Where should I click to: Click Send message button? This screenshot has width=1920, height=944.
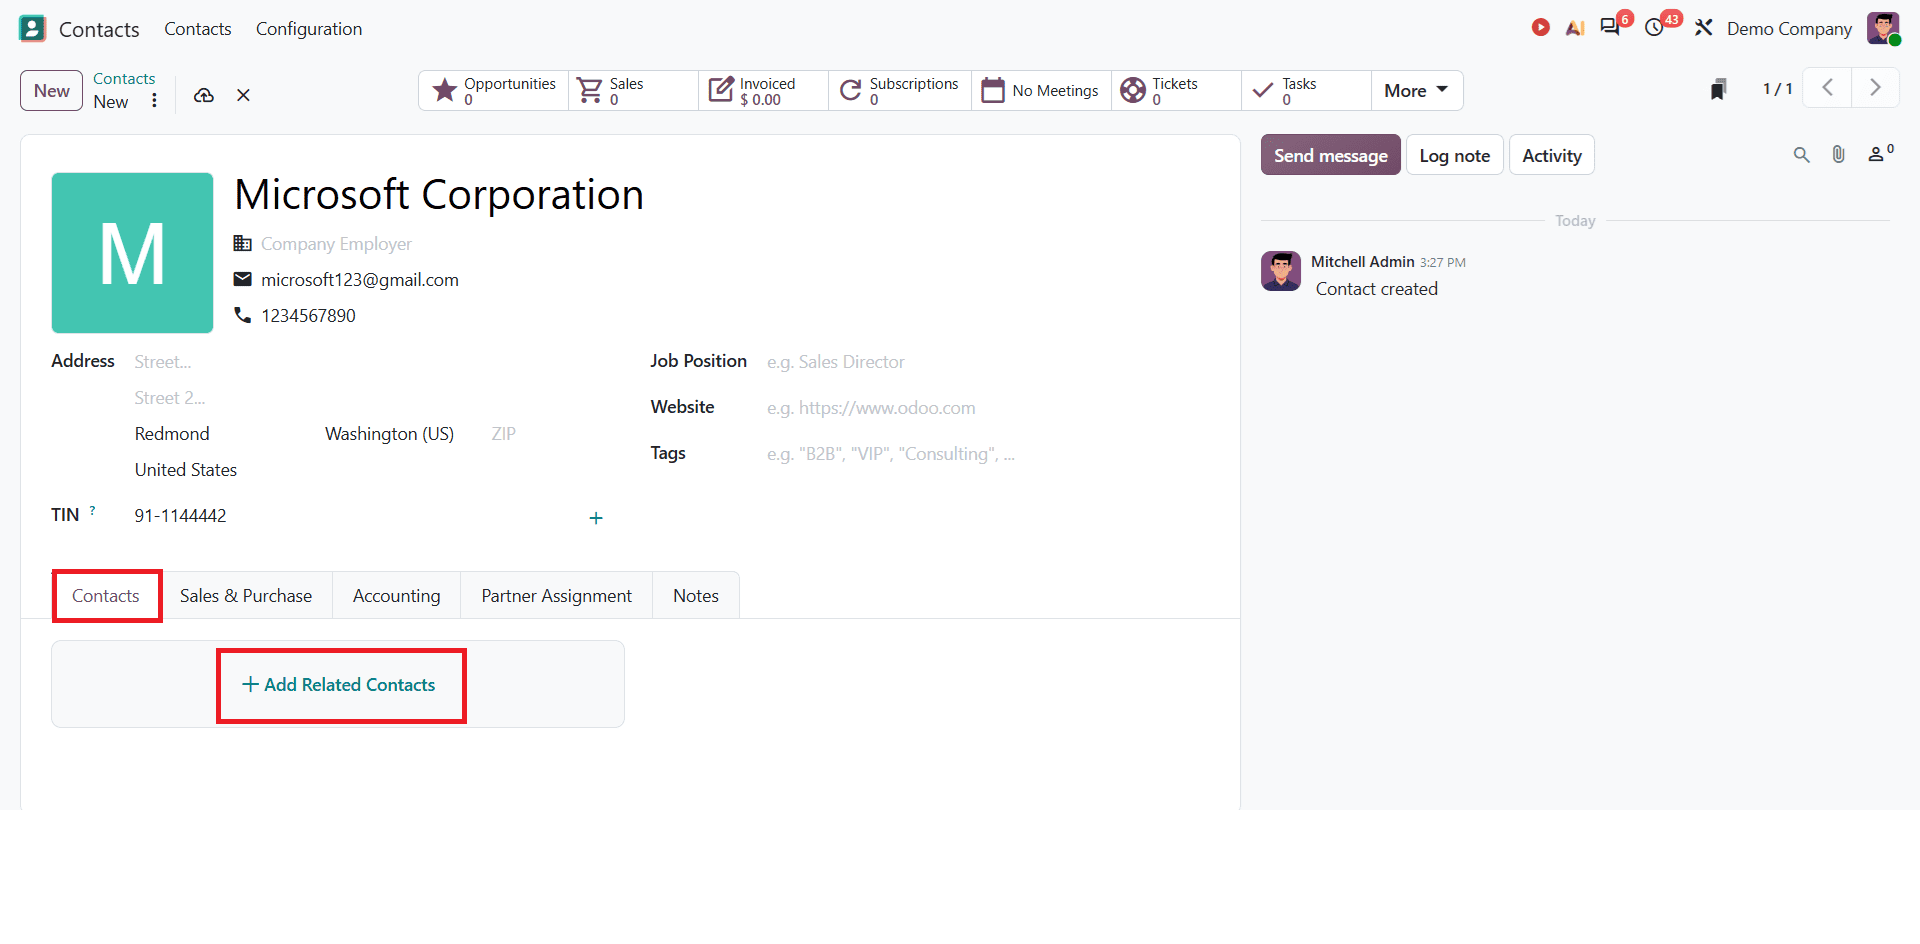pyautogui.click(x=1331, y=155)
